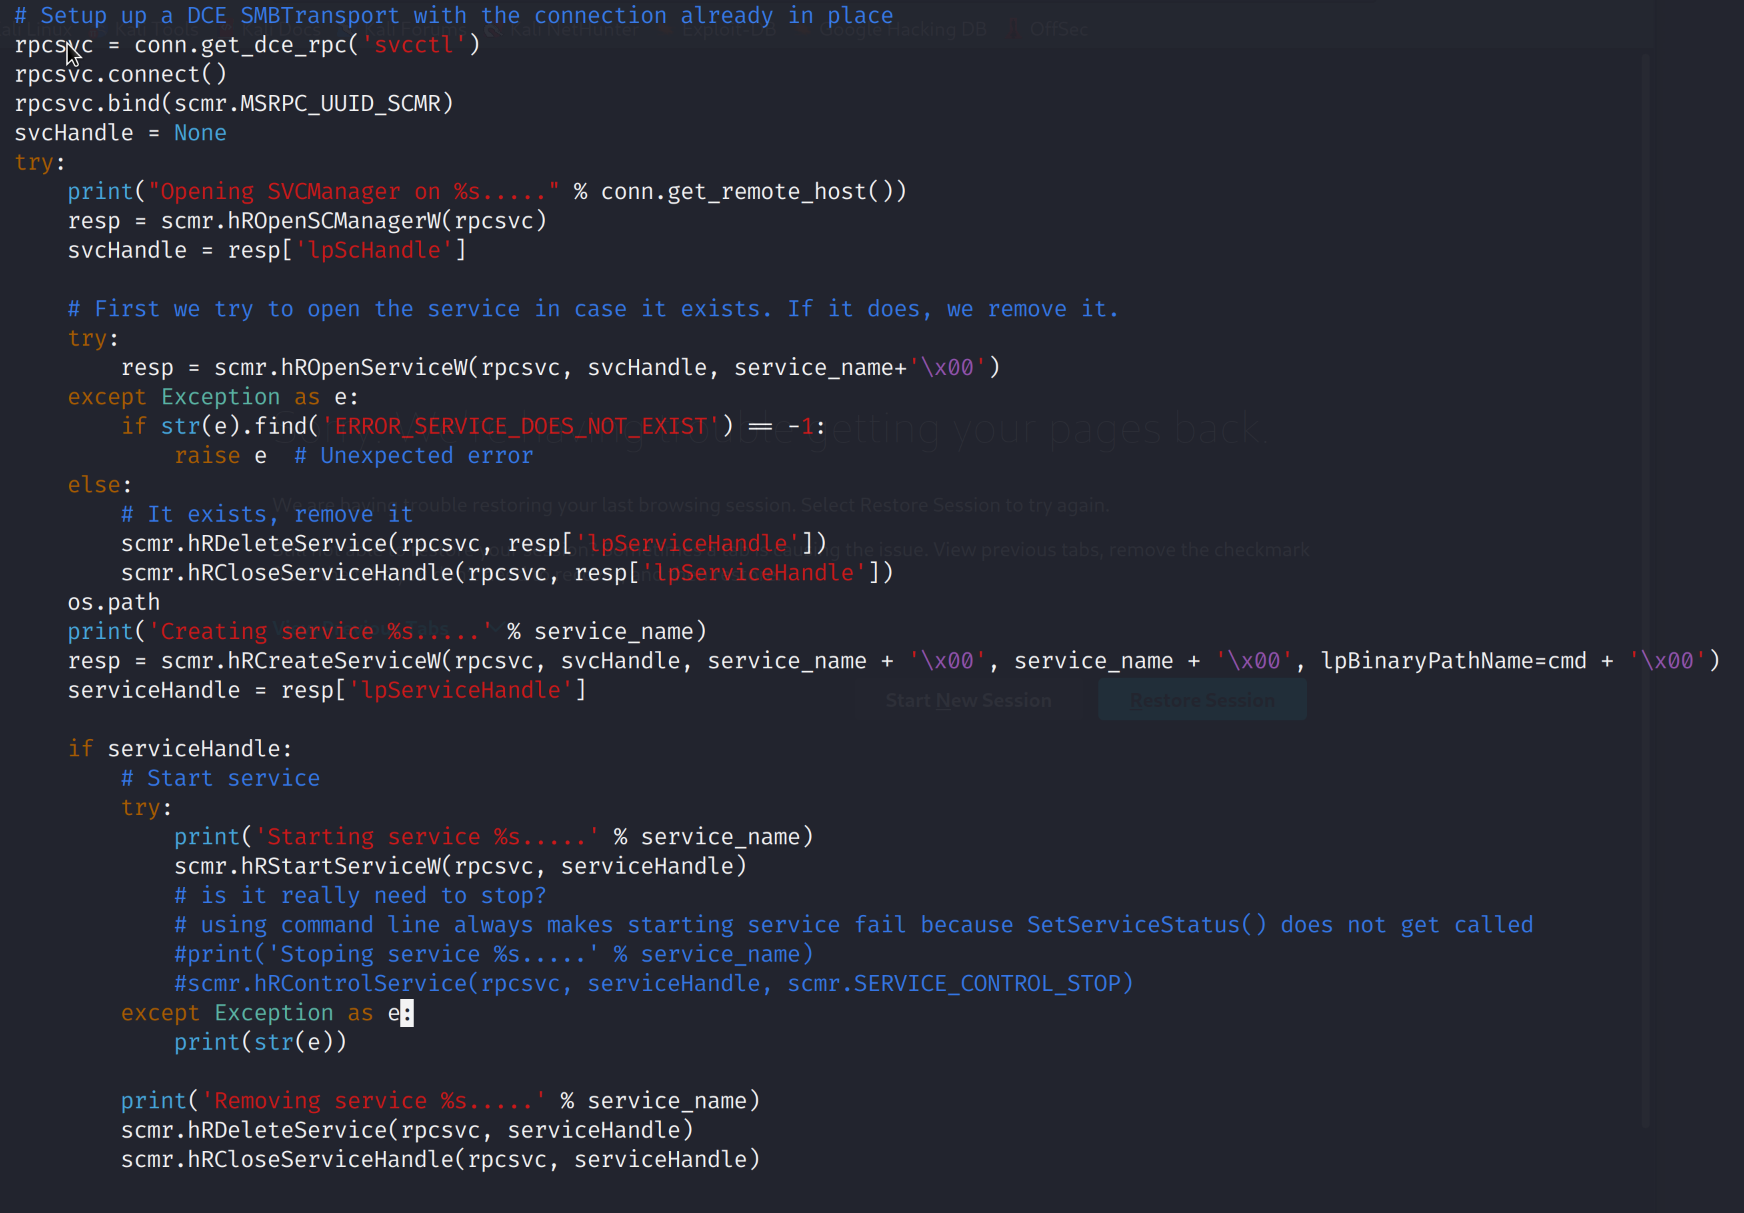
Task: Click the '# Unexpected error' comment
Action: (x=413, y=456)
